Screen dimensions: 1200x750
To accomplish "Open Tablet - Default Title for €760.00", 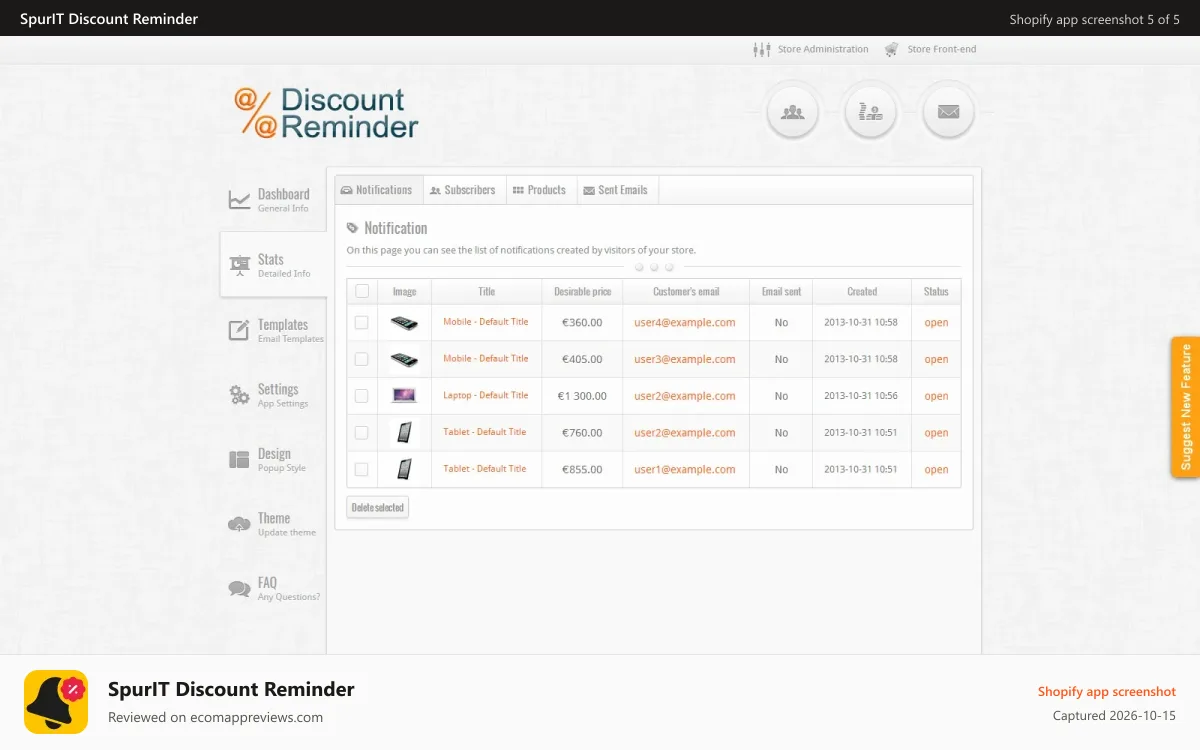I will 485,432.
